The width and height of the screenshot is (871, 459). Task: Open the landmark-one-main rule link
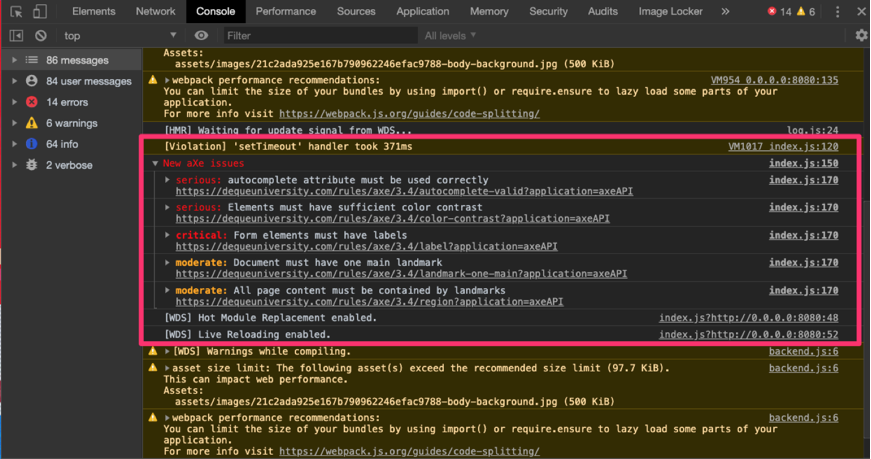(x=401, y=273)
